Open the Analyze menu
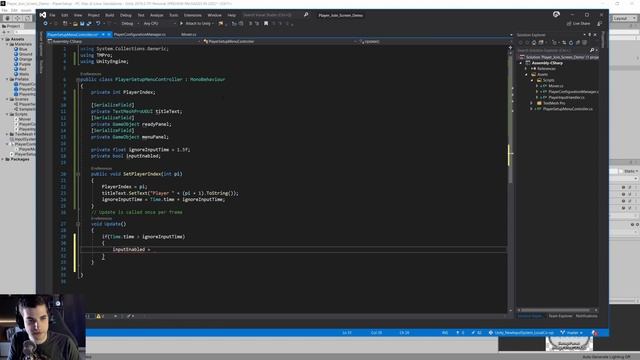This screenshot has width=640, height=360. (x=157, y=15)
